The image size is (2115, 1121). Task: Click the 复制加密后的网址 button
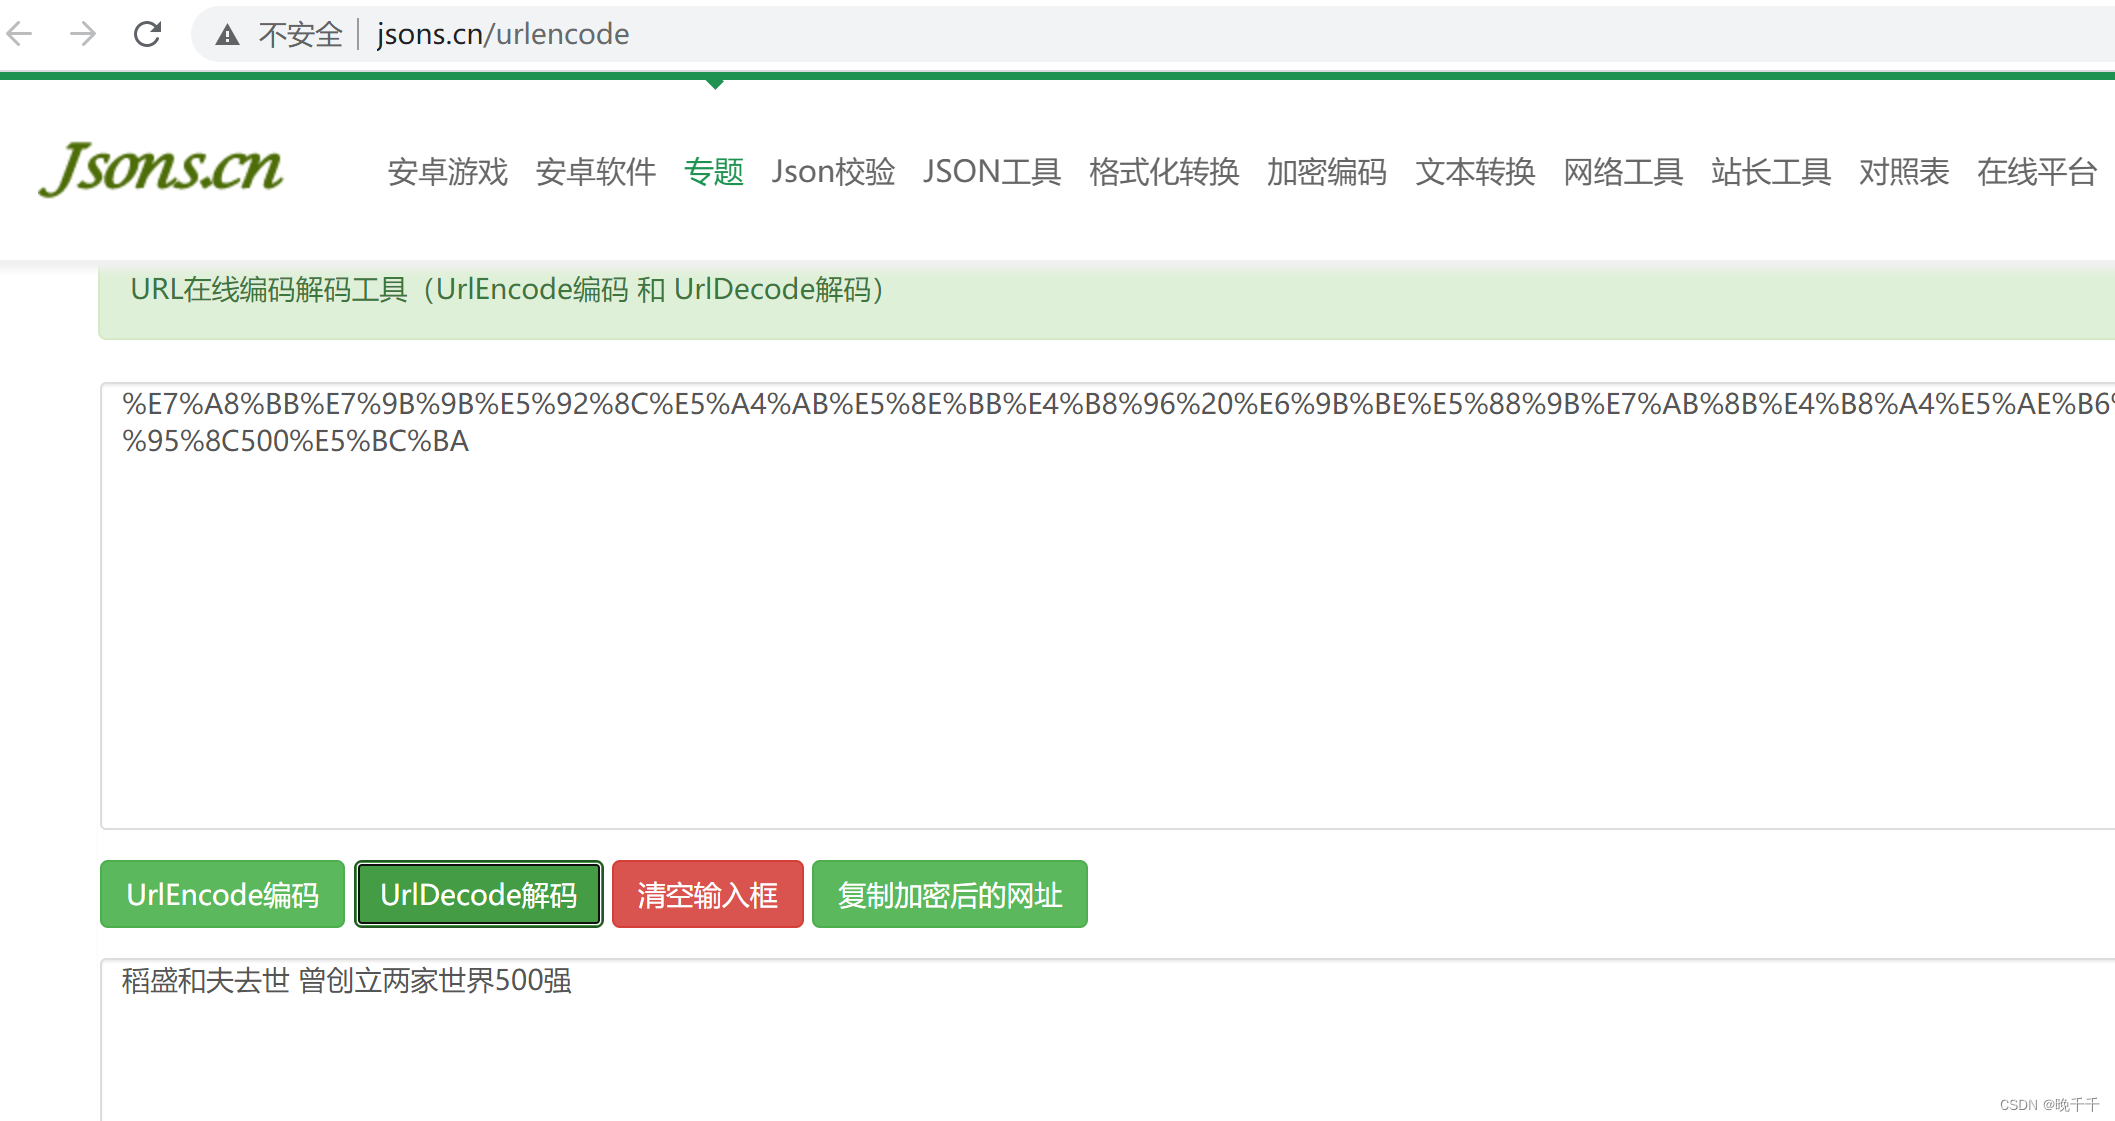950,894
